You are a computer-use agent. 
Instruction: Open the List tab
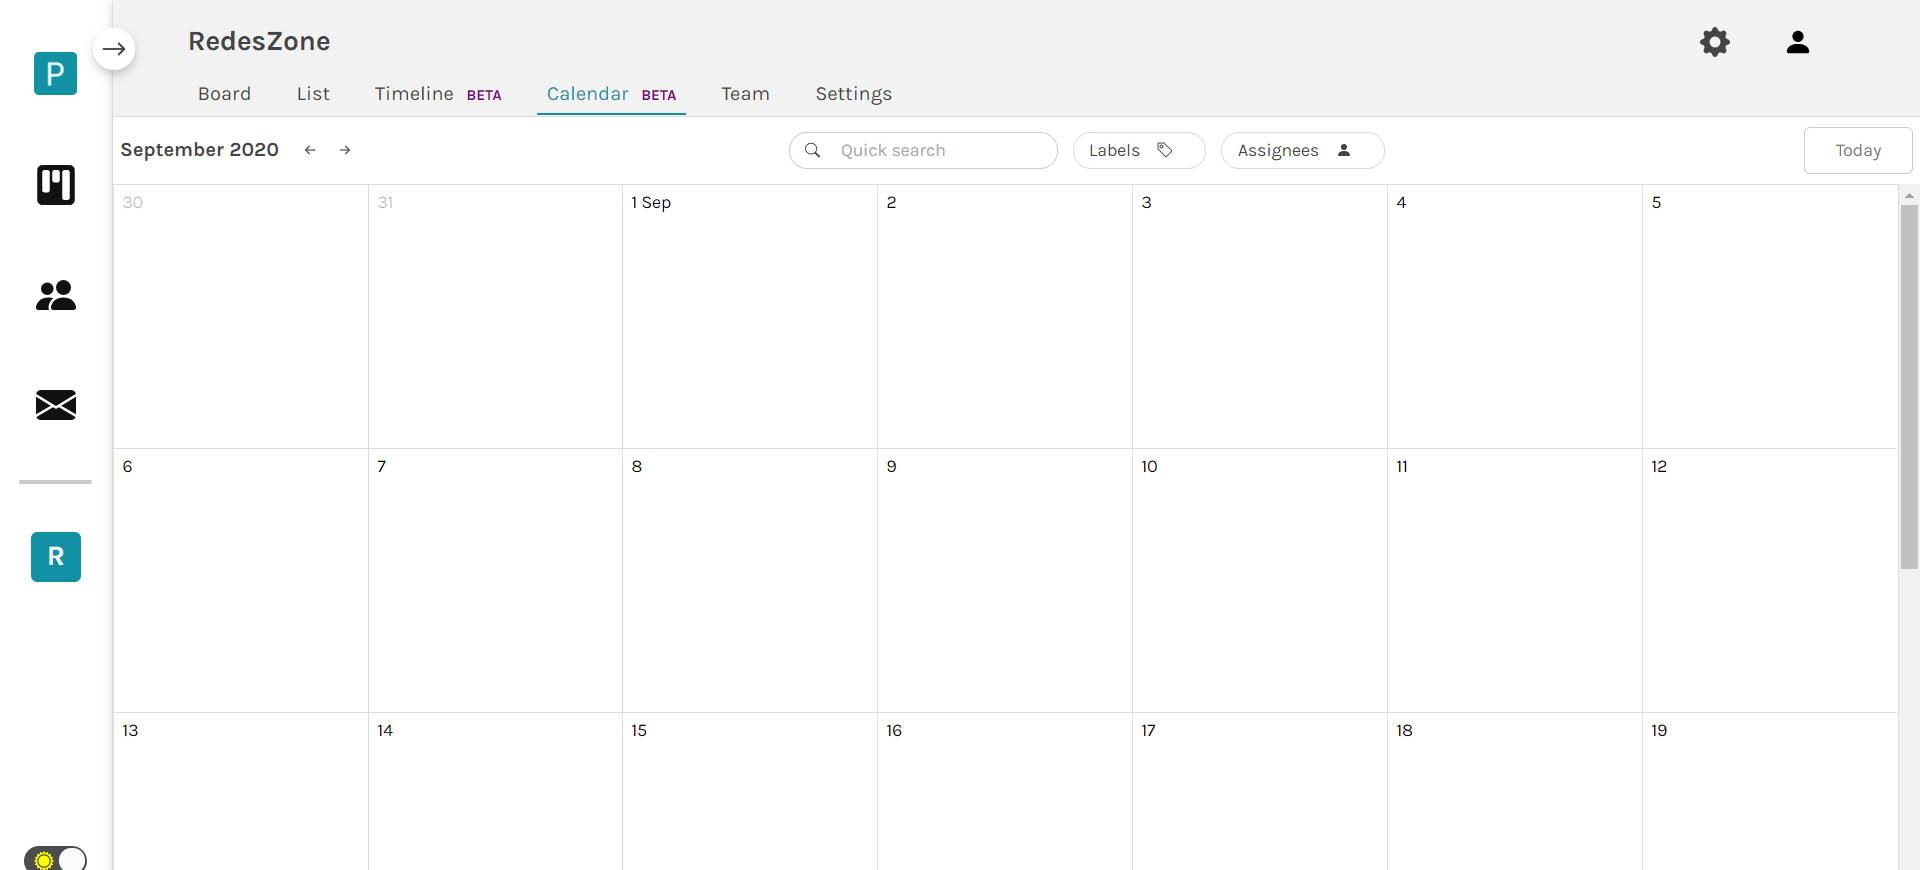coord(313,94)
